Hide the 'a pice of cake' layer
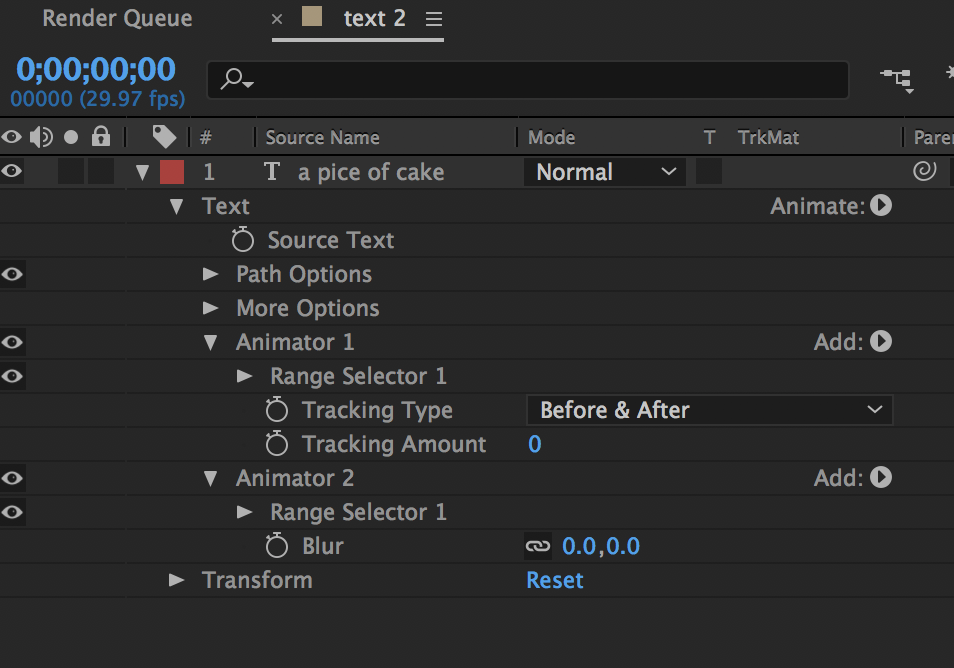Screen dimensions: 954x668 coord(12,172)
